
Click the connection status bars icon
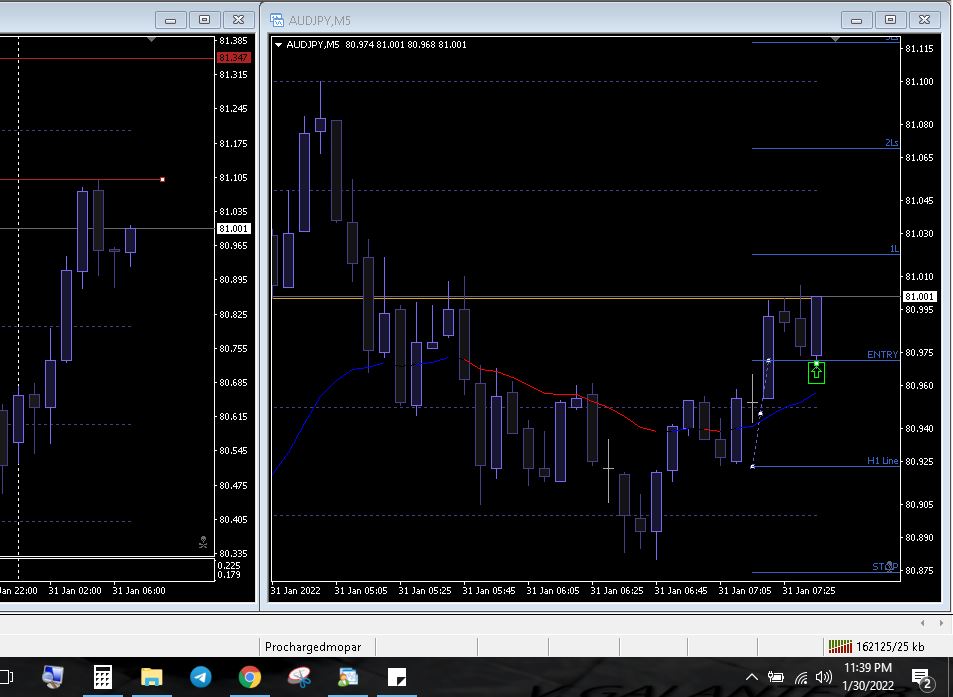(838, 646)
